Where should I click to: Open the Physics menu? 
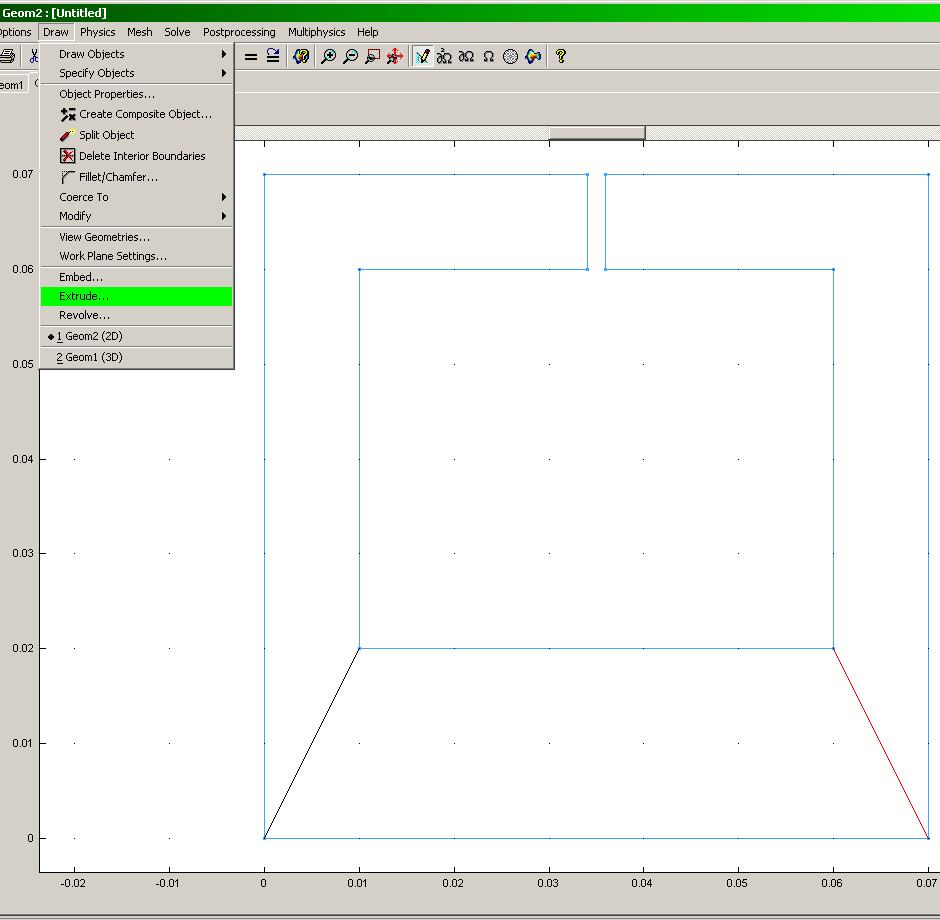pos(98,32)
